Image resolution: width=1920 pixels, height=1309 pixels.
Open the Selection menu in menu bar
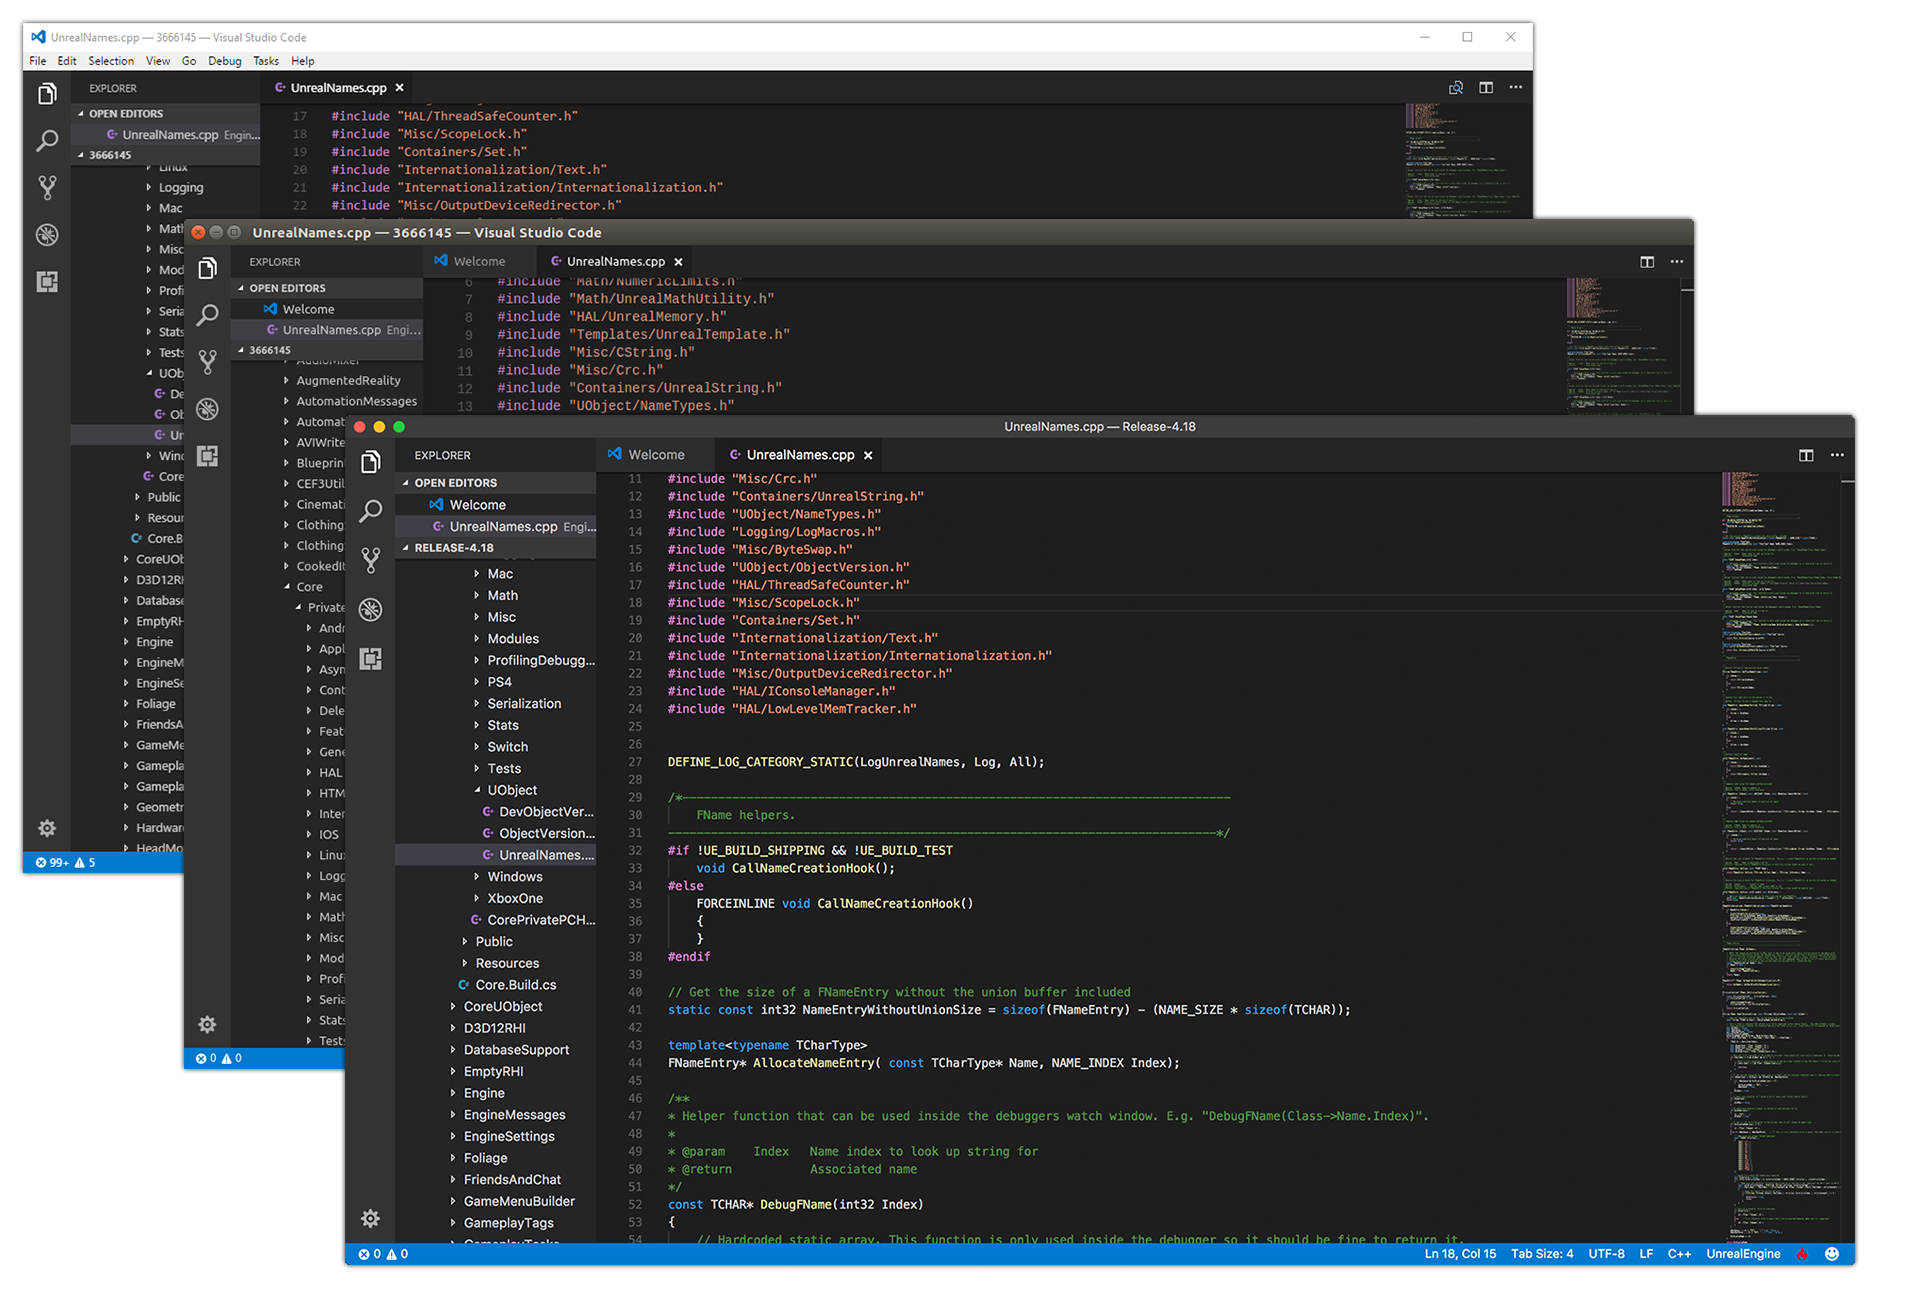111,61
